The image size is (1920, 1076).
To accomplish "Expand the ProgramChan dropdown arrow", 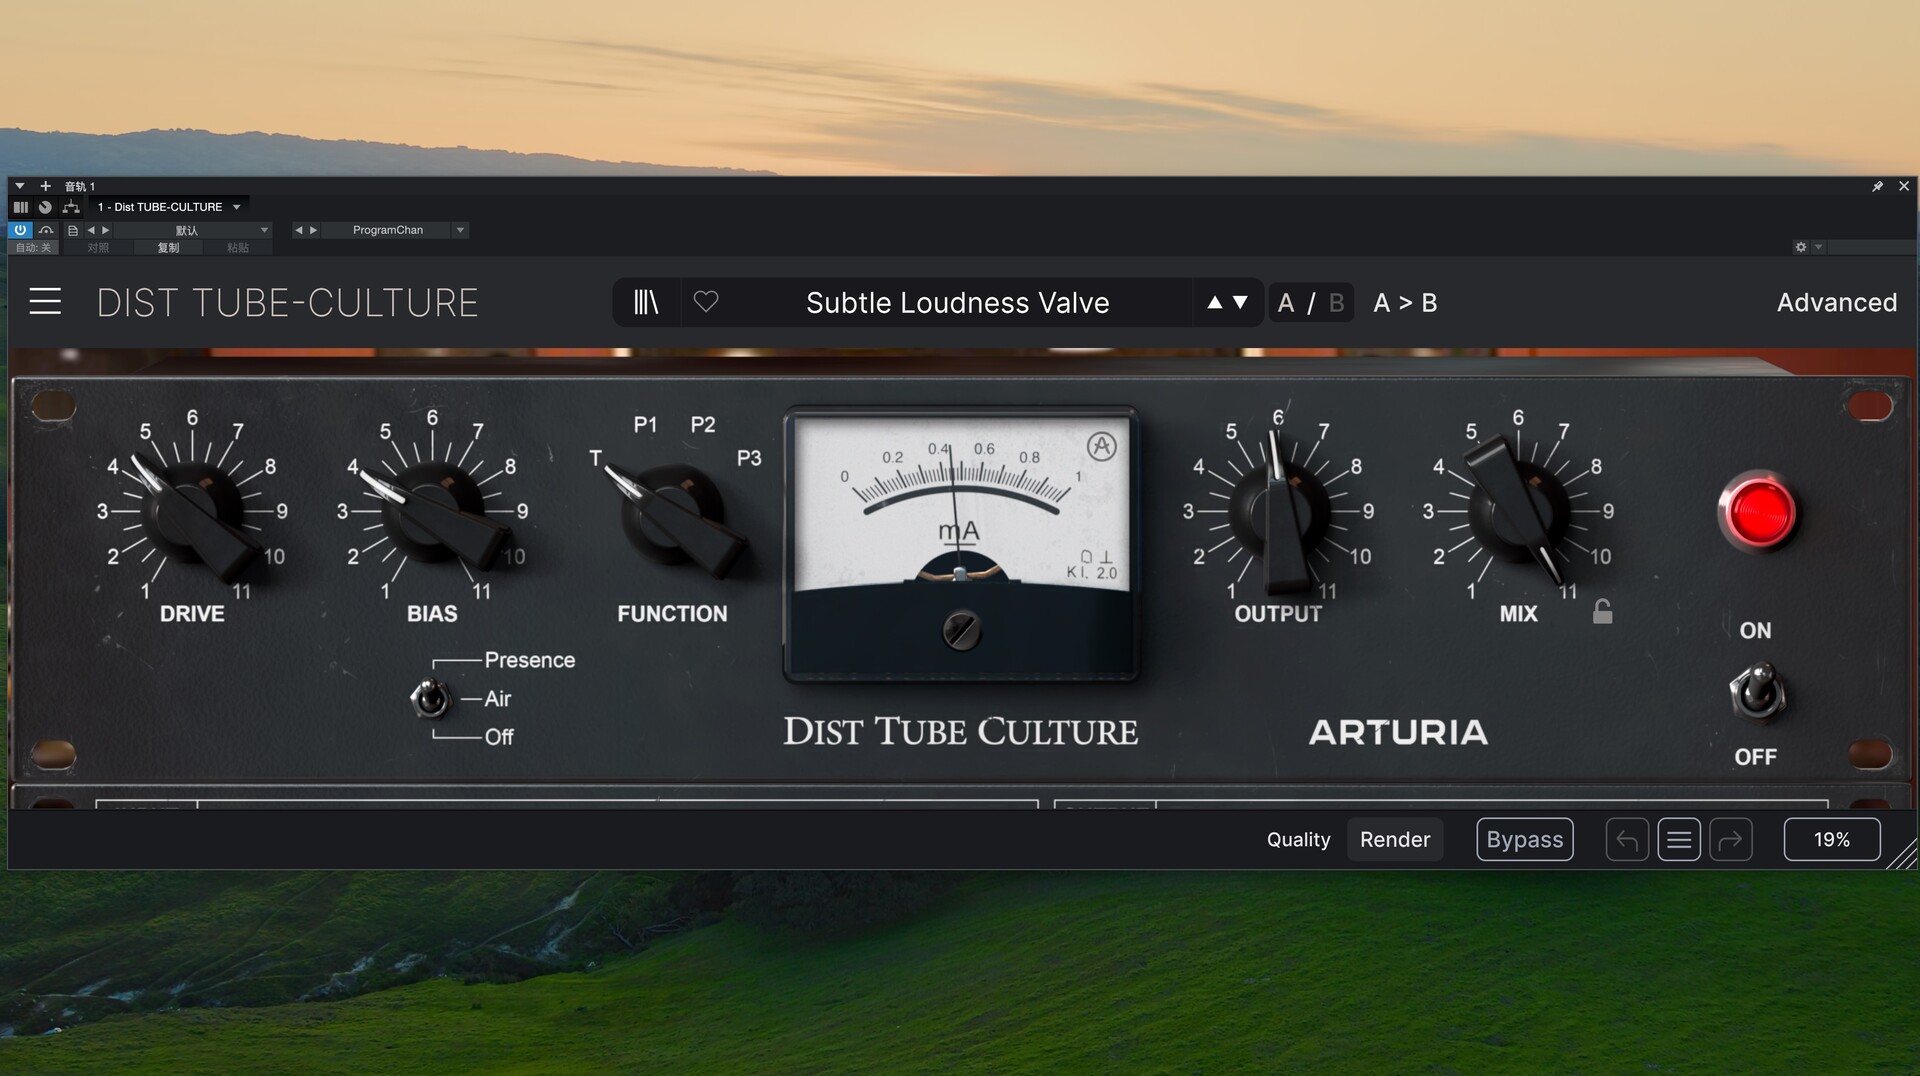I will click(460, 230).
